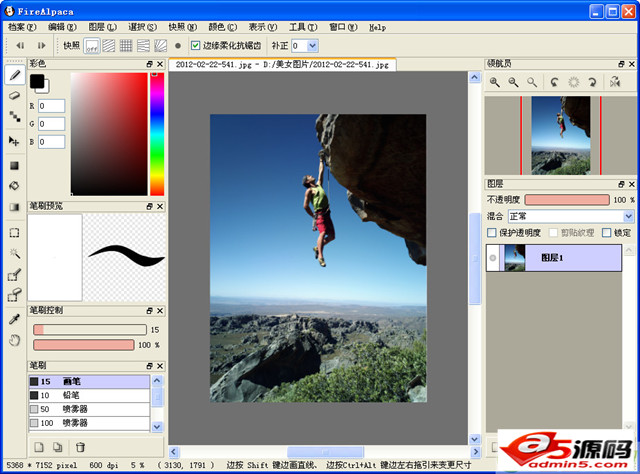Delete brush with the trash icon
640x474 pixels.
[80, 447]
